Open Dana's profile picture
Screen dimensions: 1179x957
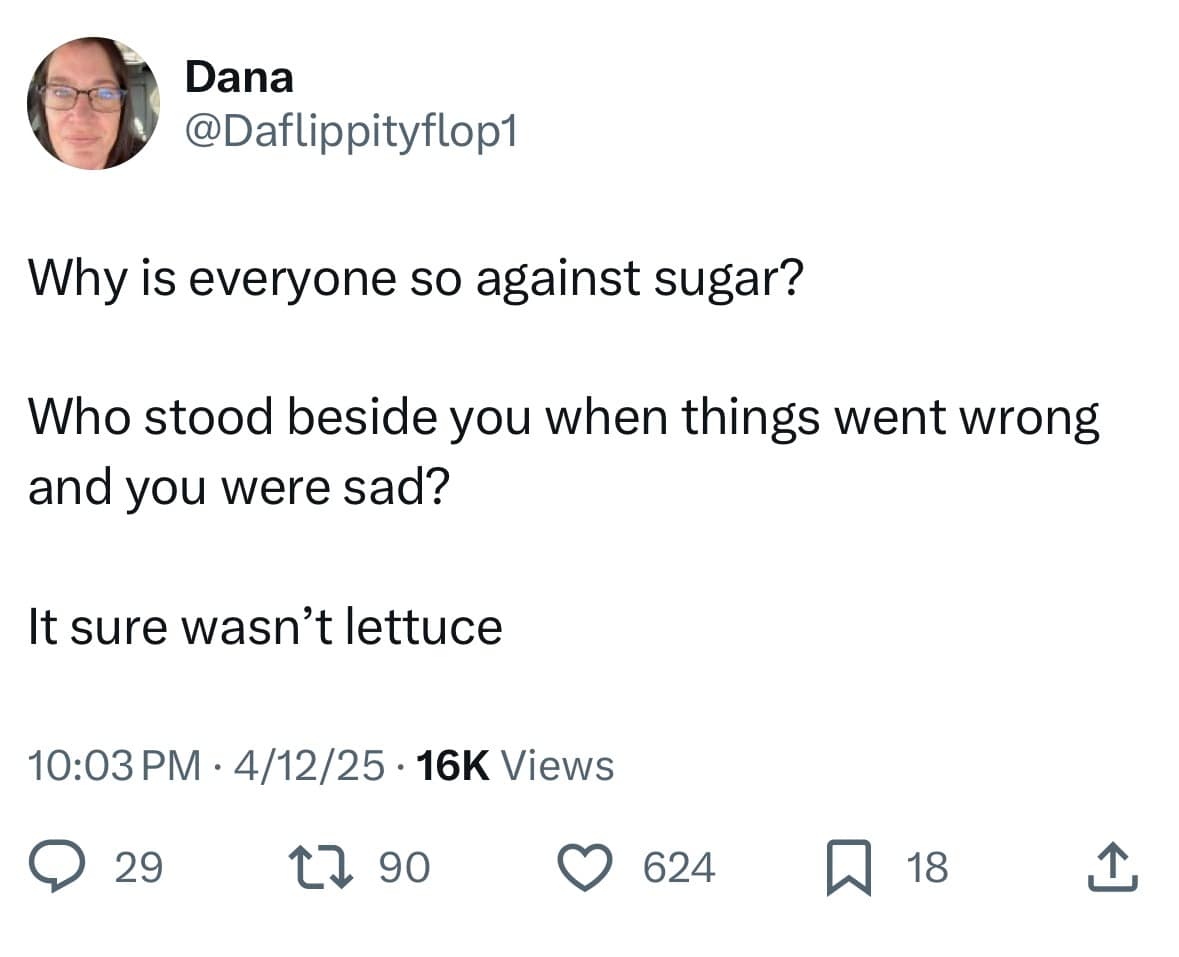click(x=93, y=103)
